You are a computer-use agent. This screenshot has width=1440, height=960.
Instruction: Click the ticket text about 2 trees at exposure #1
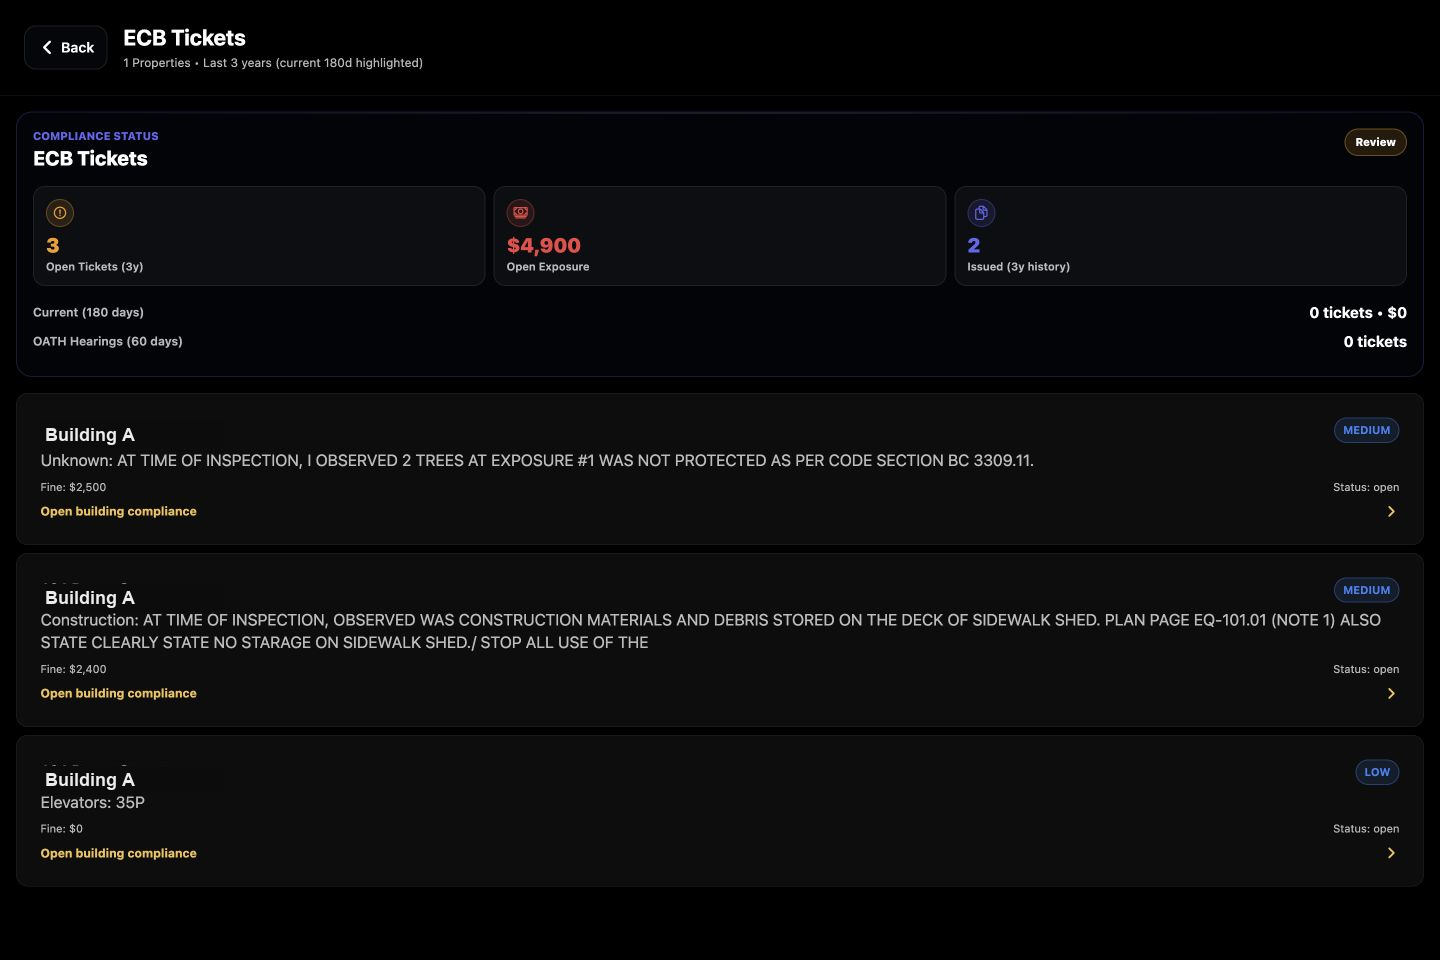pos(537,460)
